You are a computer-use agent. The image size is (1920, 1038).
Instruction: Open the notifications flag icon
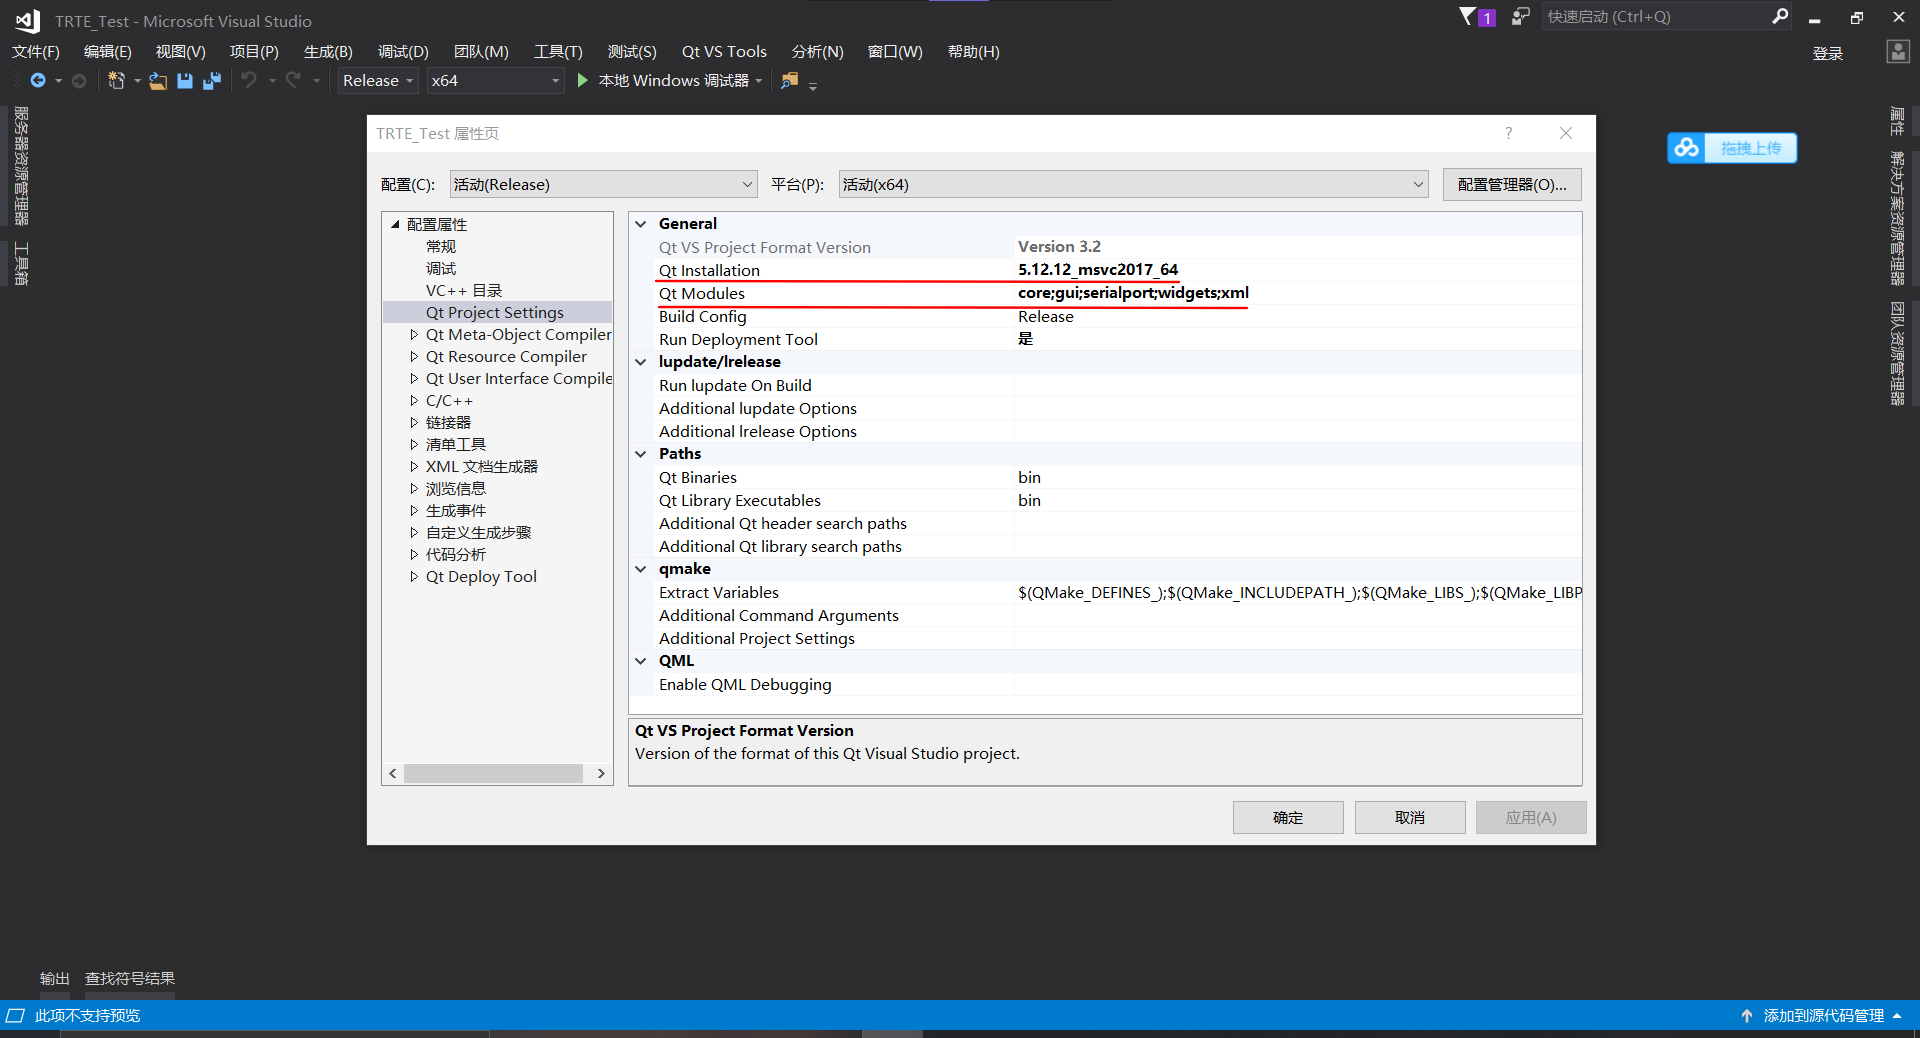1468,17
